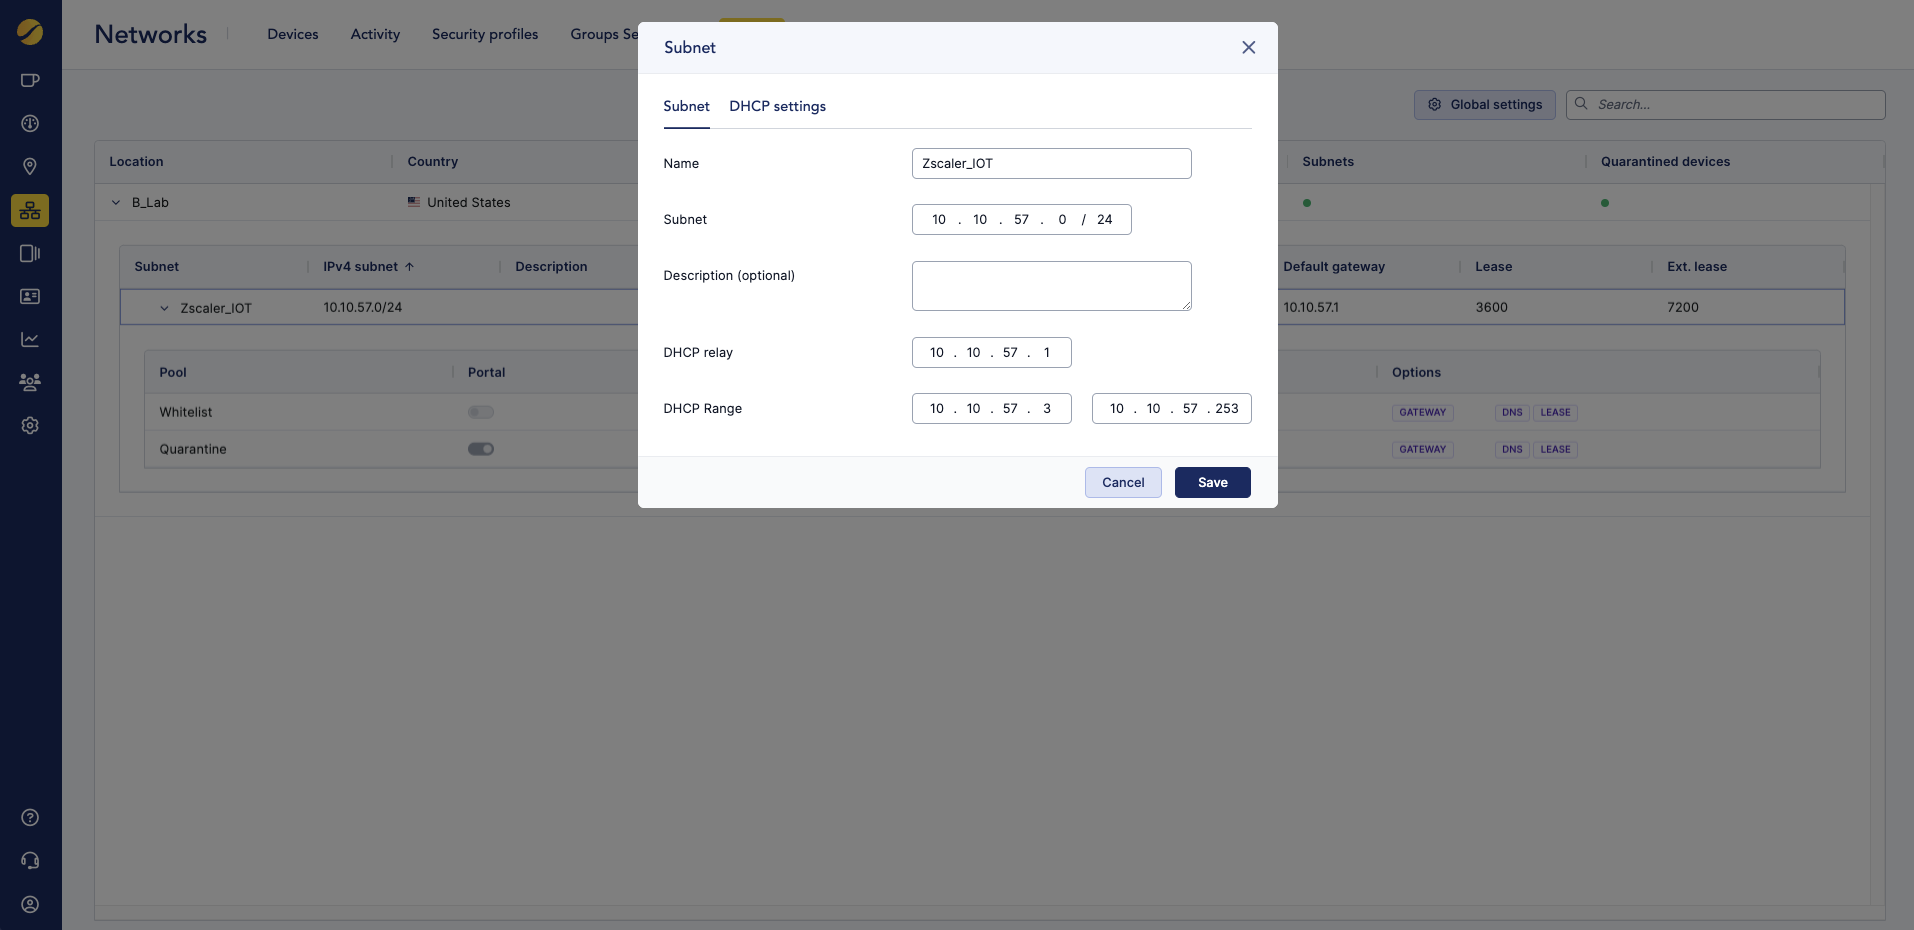
Task: Click the user account profile icon
Action: 30,905
